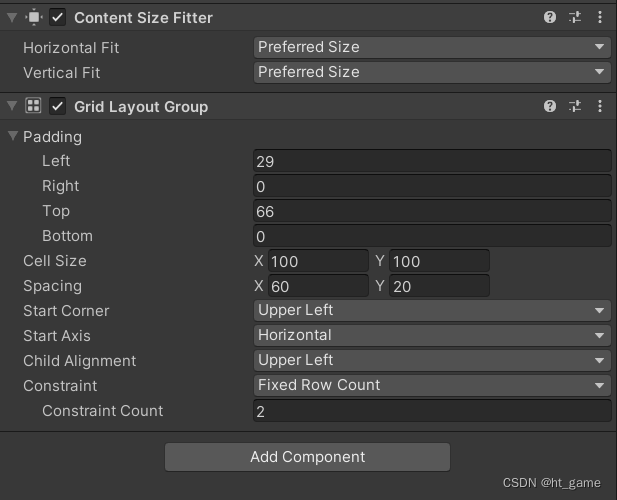This screenshot has height=500, width=617.
Task: Click the Padding Bottom field
Action: [x=432, y=236]
